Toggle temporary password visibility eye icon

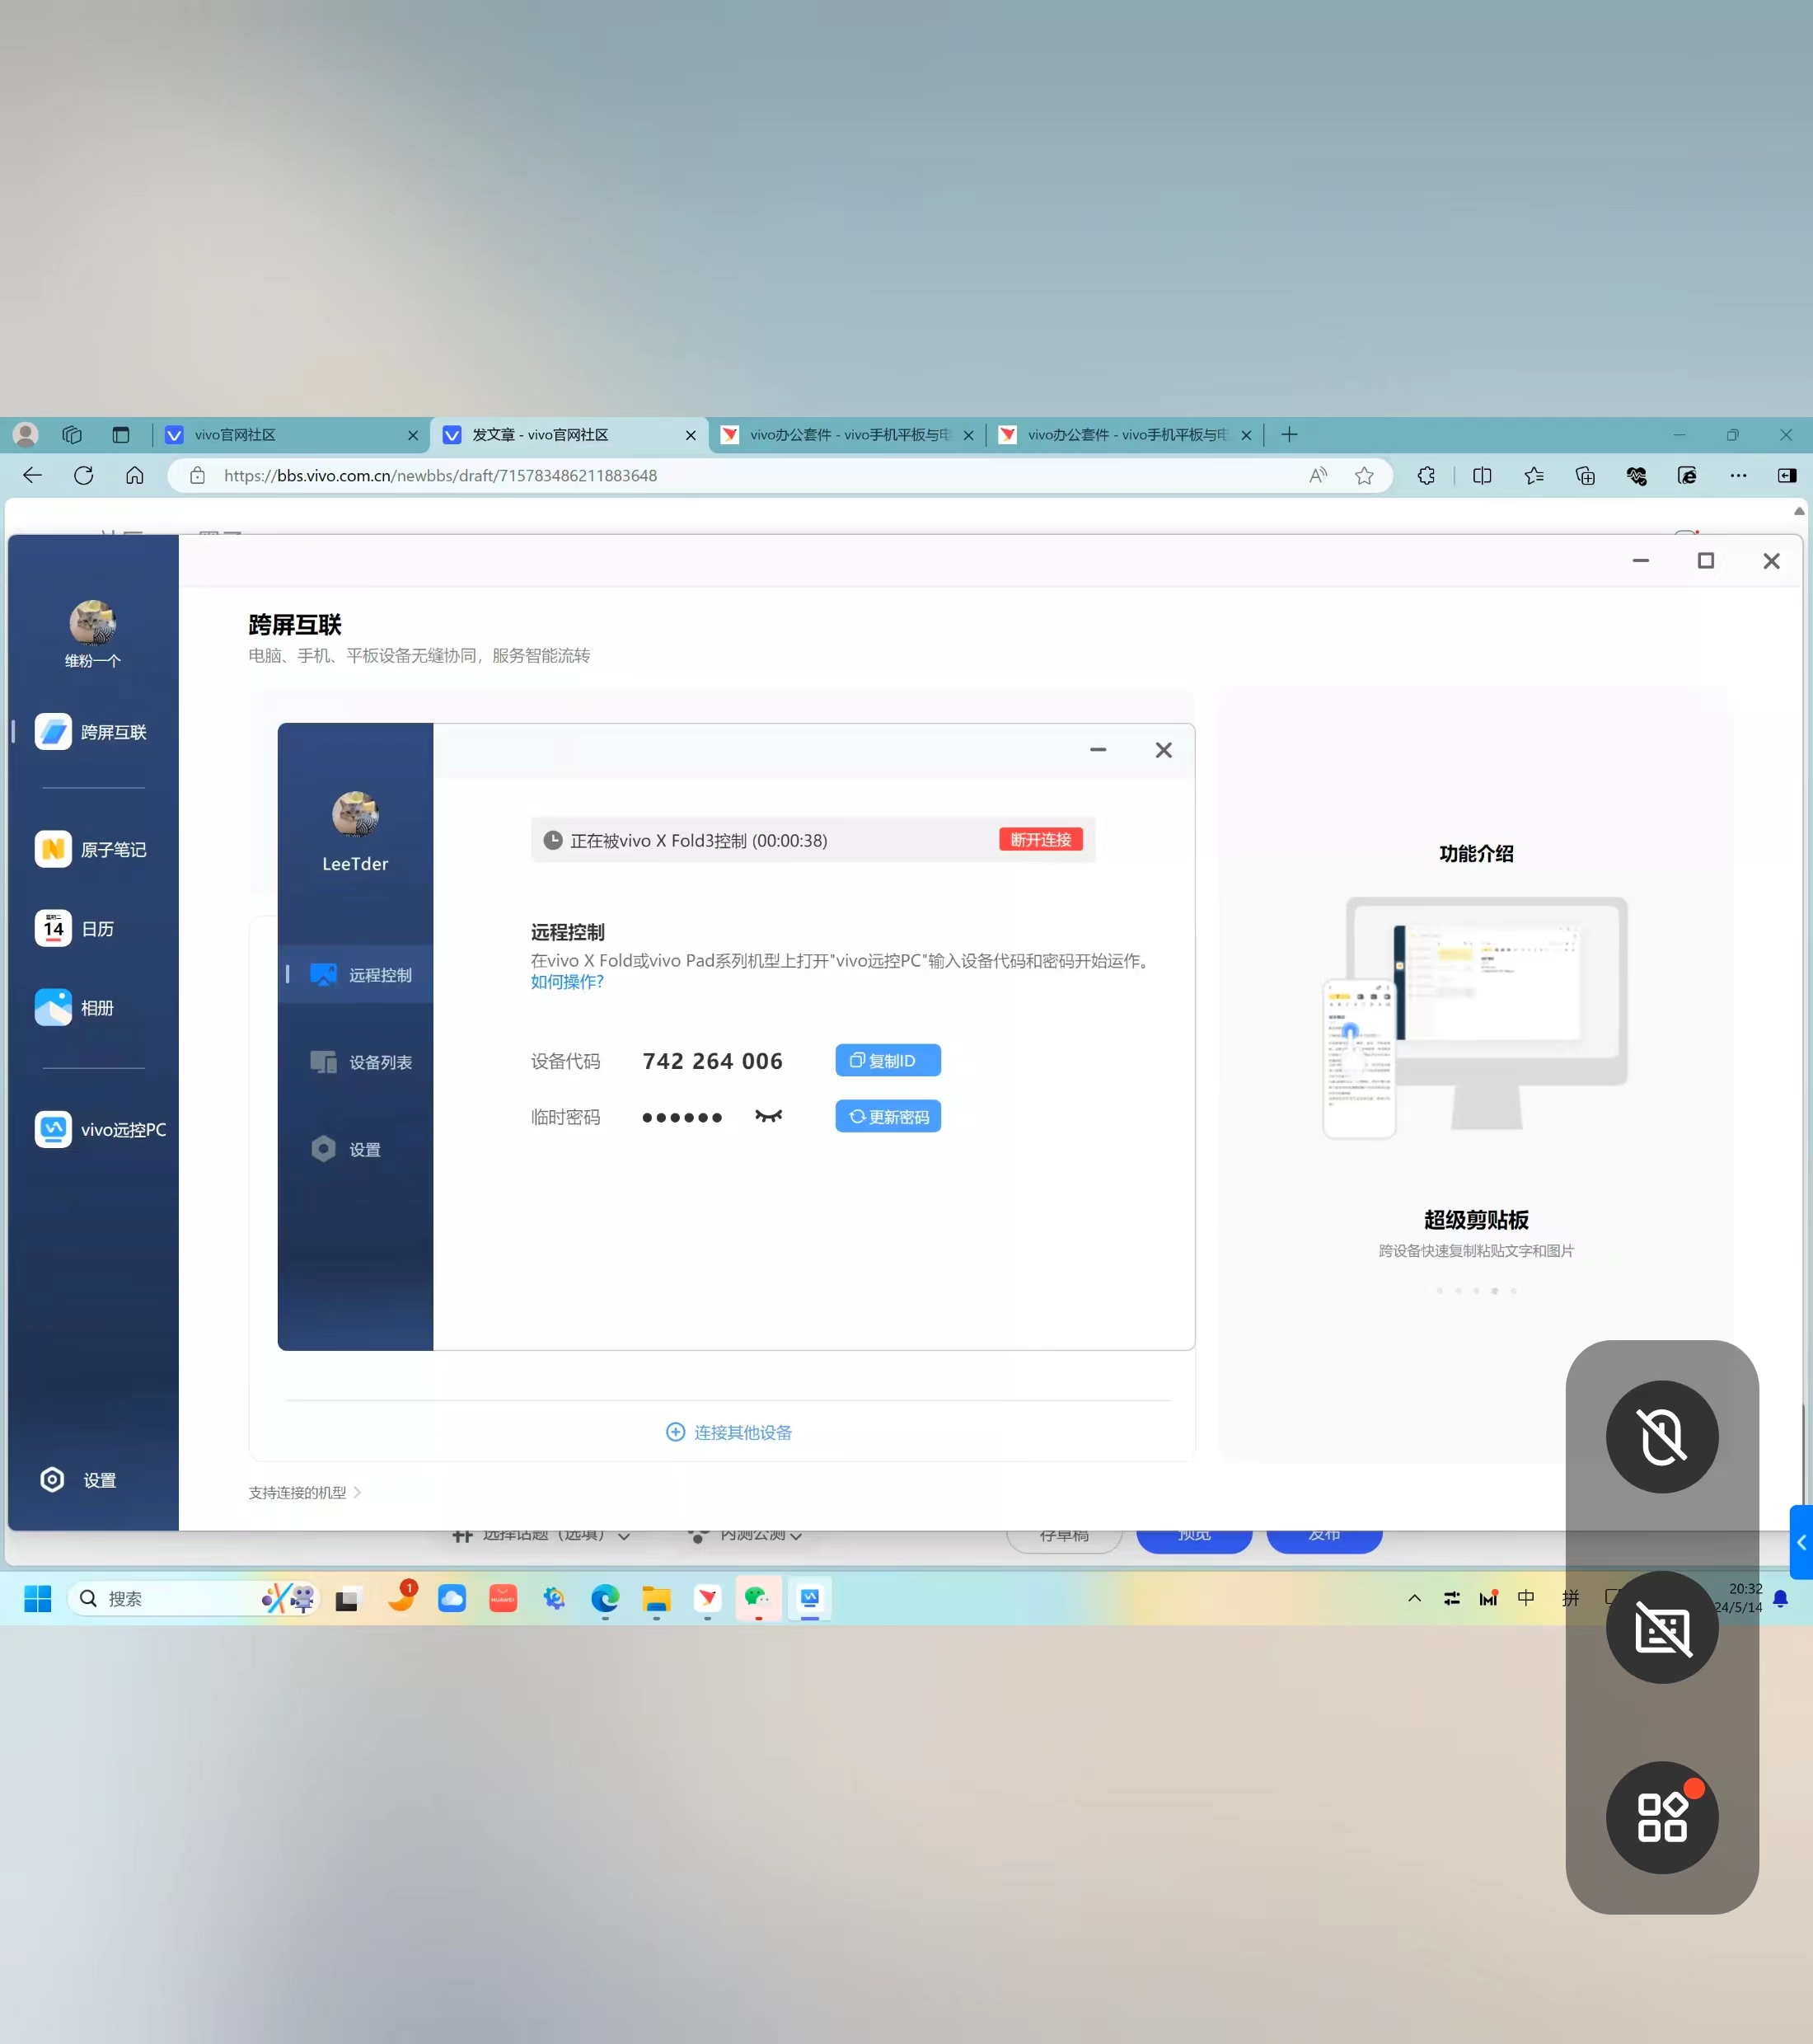768,1116
